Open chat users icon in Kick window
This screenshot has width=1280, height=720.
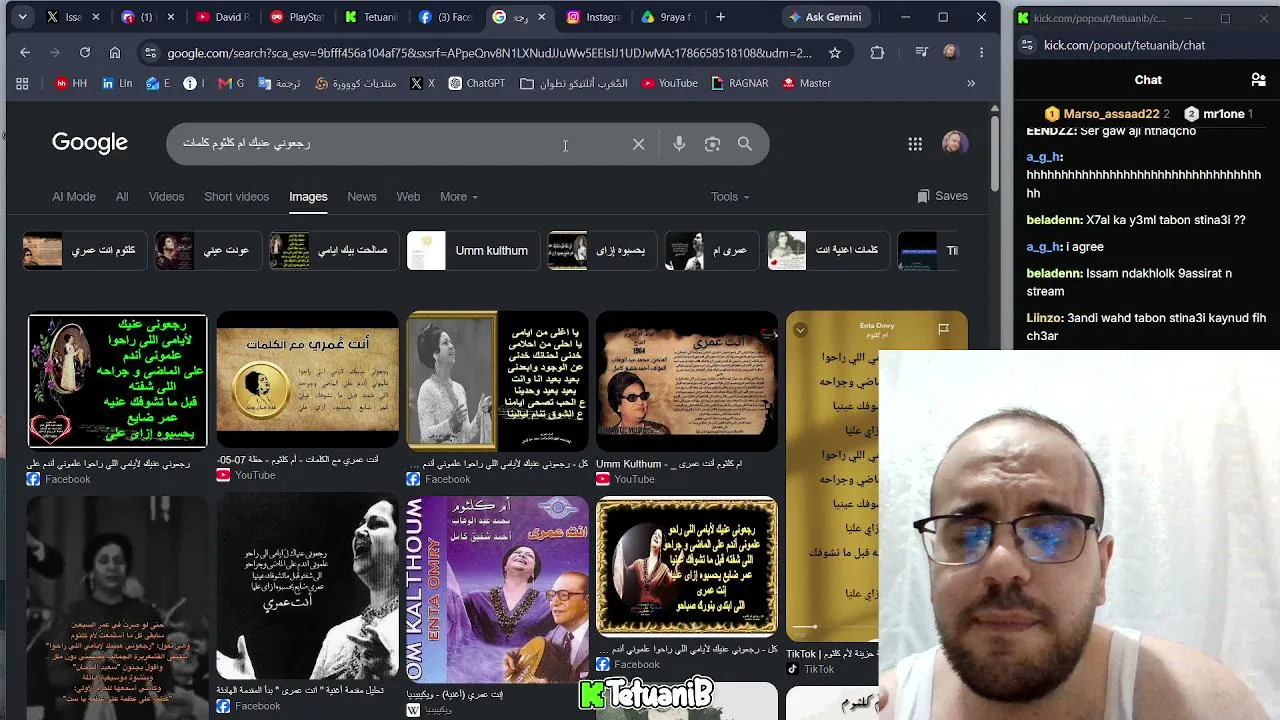coord(1258,80)
